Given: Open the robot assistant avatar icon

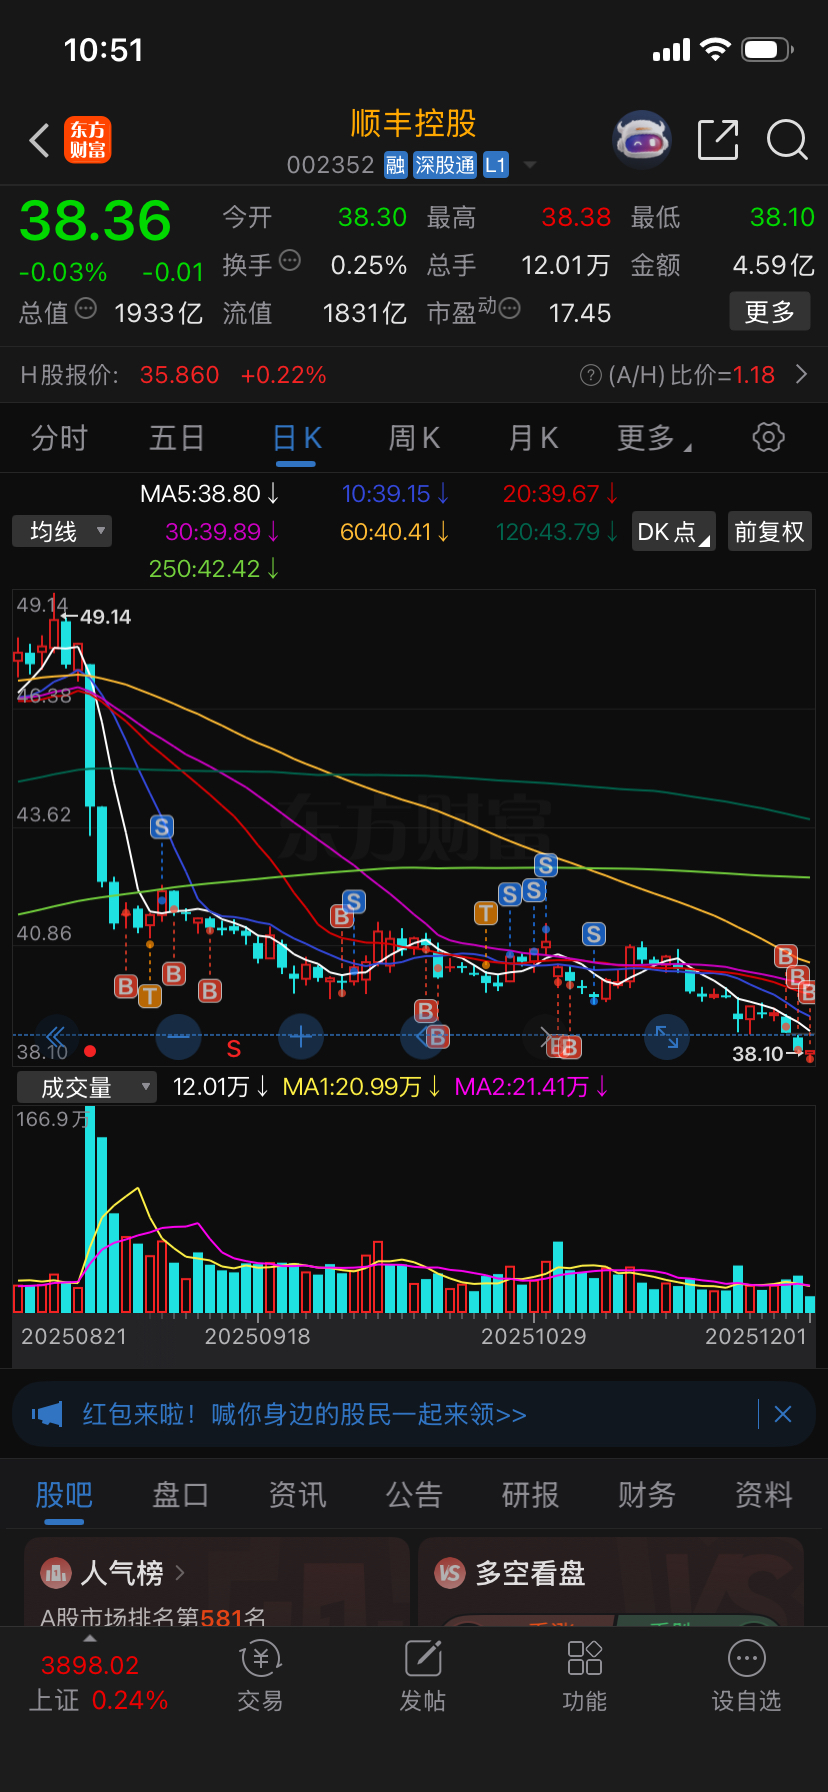Looking at the screenshot, I should [x=641, y=140].
